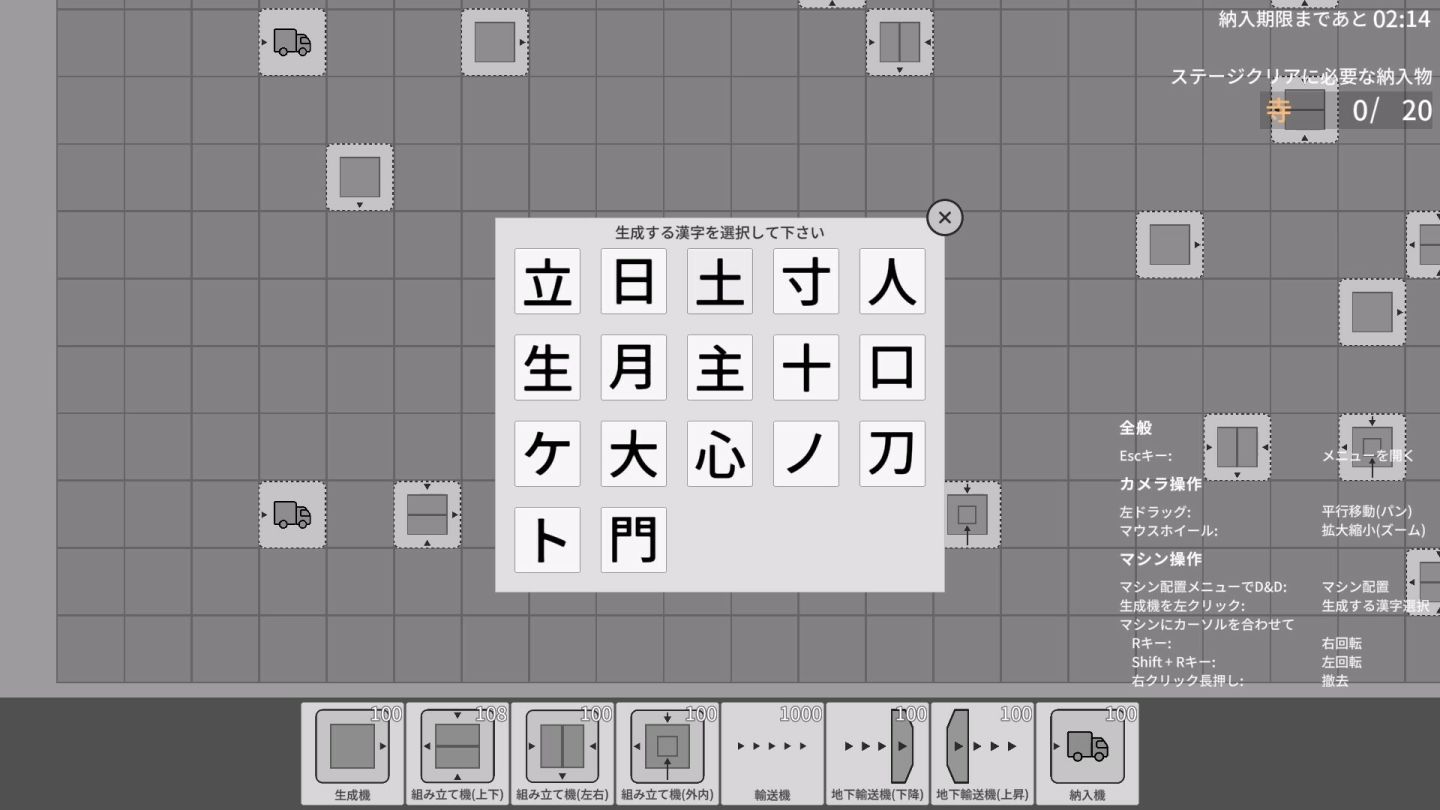1440x810 pixels.
Task: Select the 生成機 generator machine in toolbar
Action: pos(352,753)
